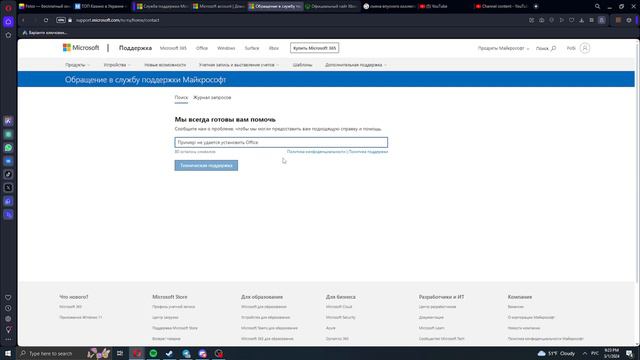Open a new tab with plus button
640x360 pixels.
(536, 6)
